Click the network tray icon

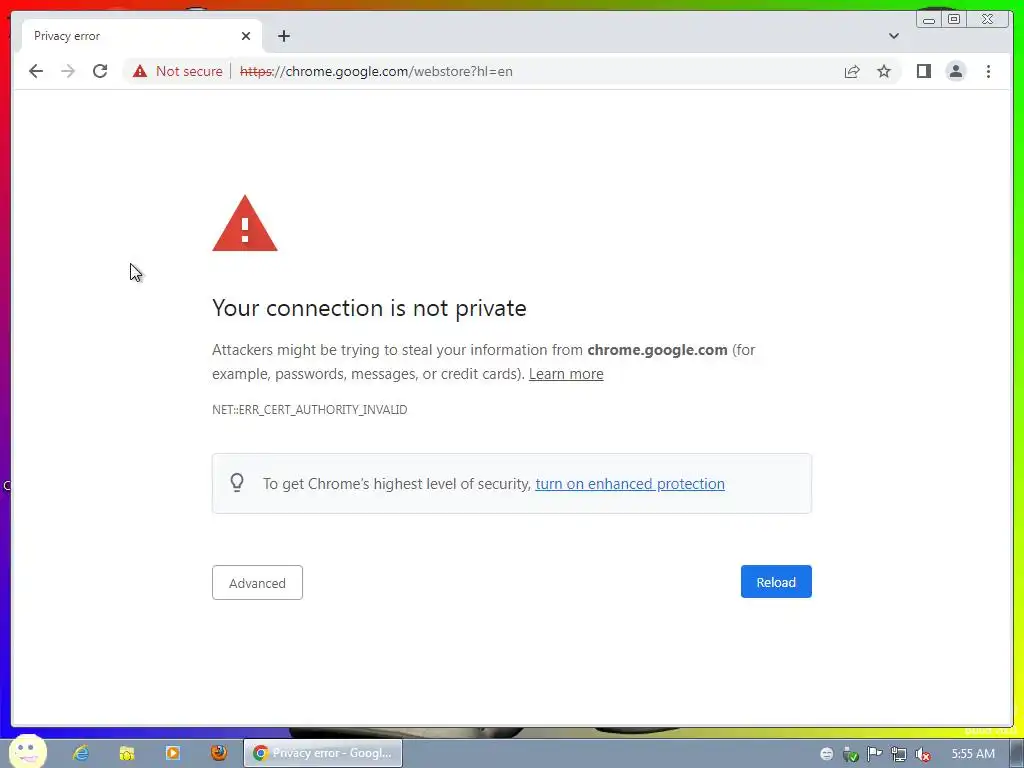pos(899,754)
